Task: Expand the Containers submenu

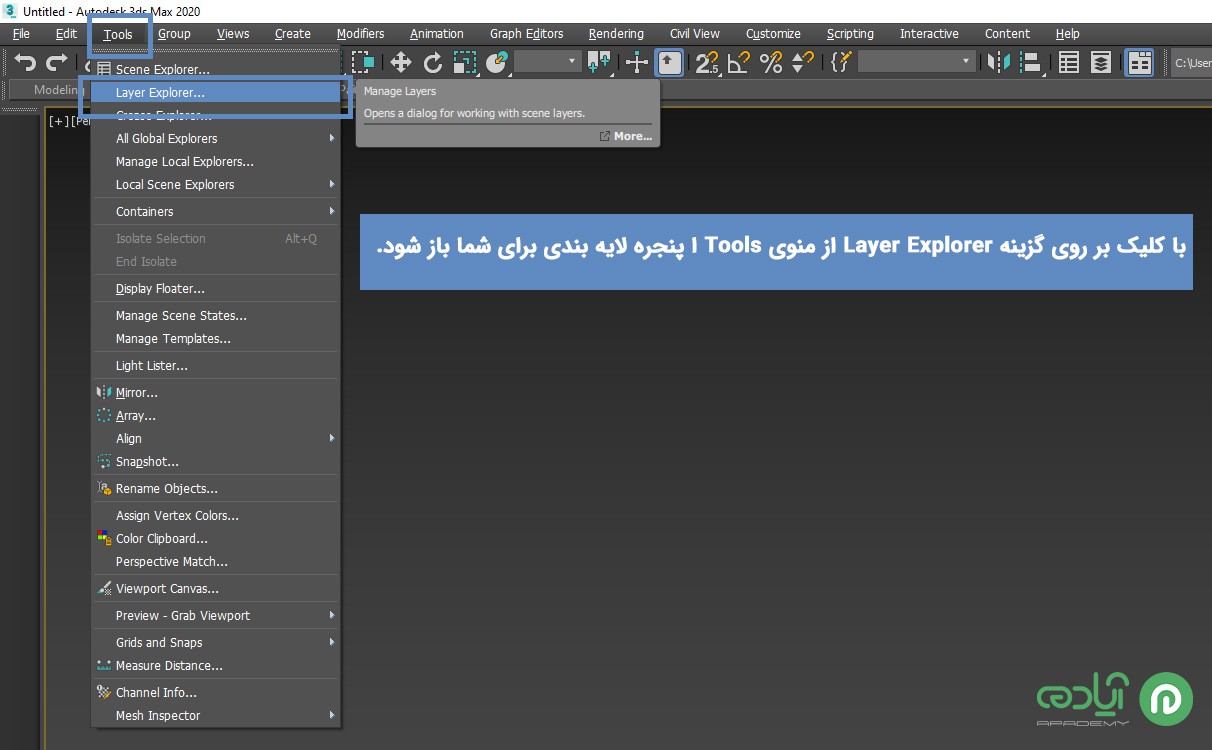Action: [x=216, y=212]
